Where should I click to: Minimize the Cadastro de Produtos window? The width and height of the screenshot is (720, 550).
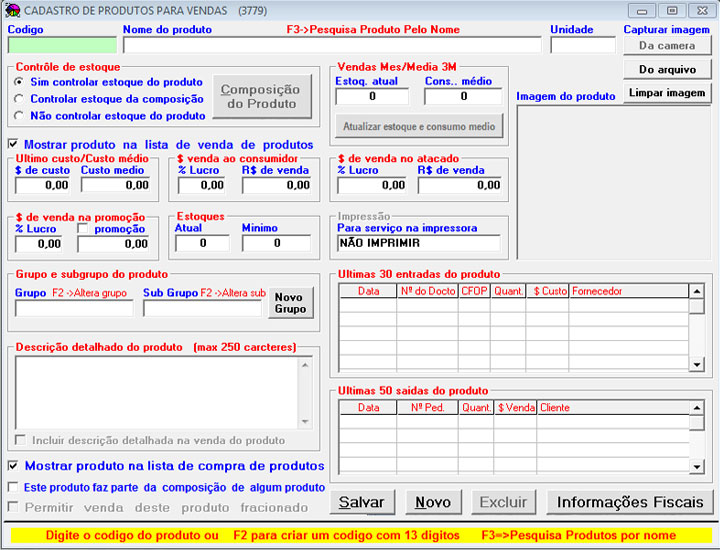click(x=642, y=11)
